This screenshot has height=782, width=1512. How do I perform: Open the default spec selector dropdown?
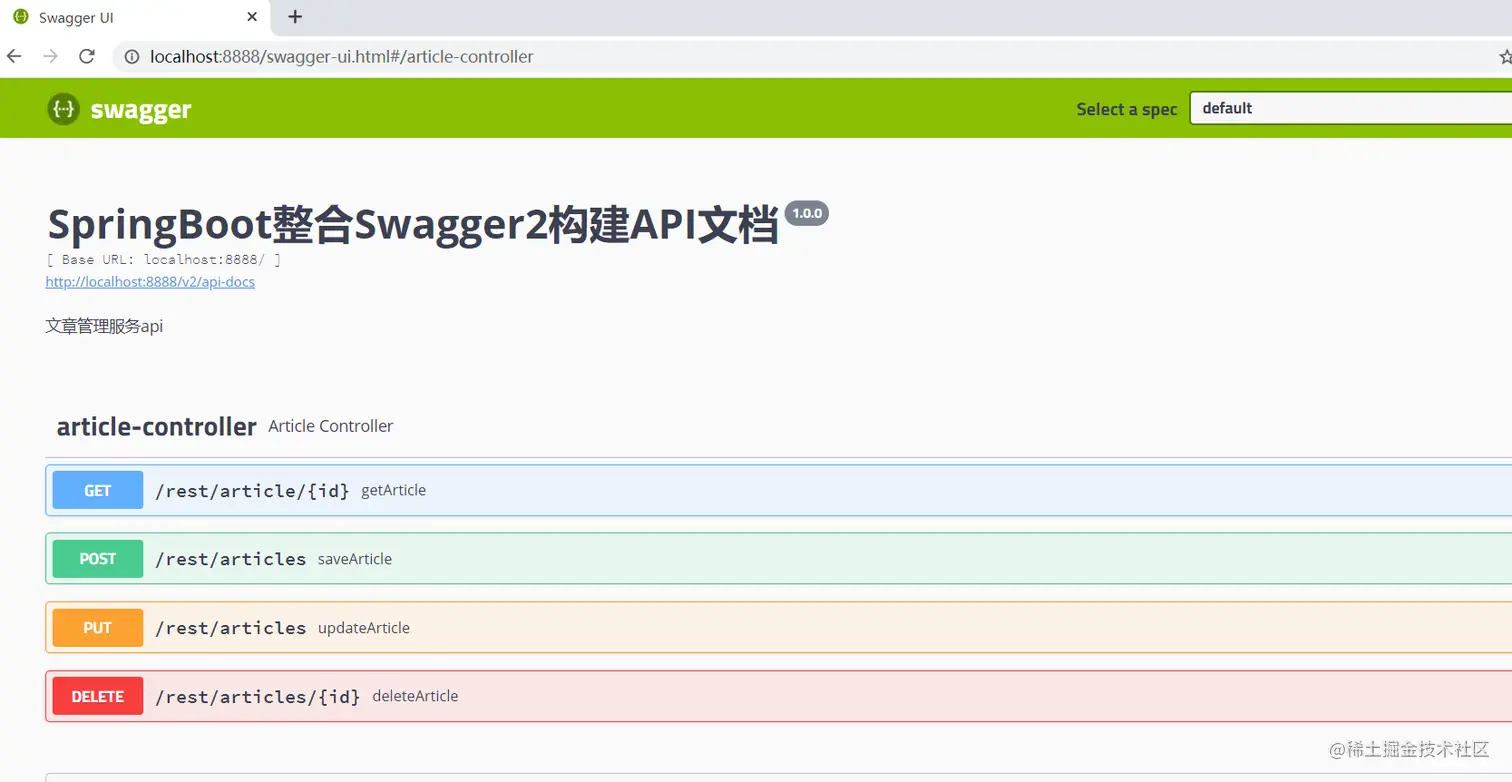1350,108
